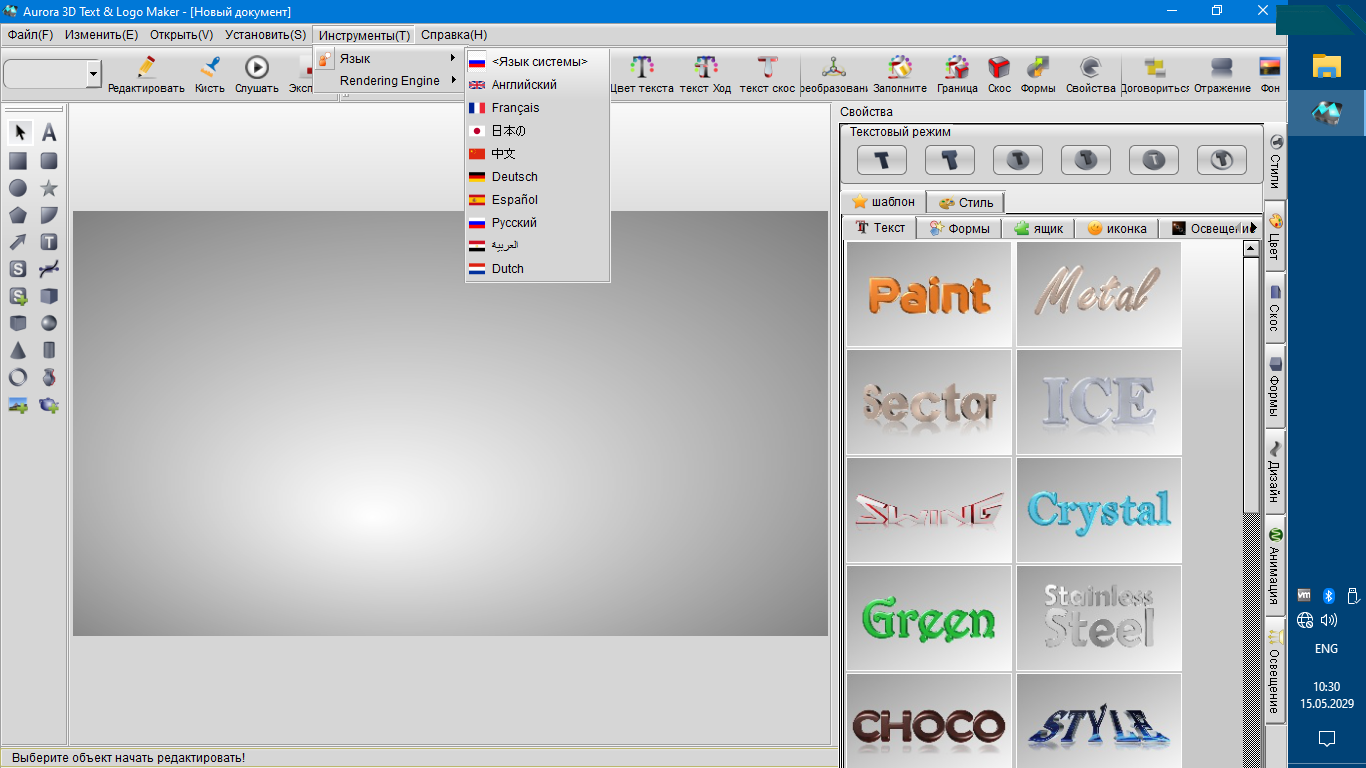Click the Кисть brush toolbar icon
The width and height of the screenshot is (1366, 768).
(x=210, y=74)
